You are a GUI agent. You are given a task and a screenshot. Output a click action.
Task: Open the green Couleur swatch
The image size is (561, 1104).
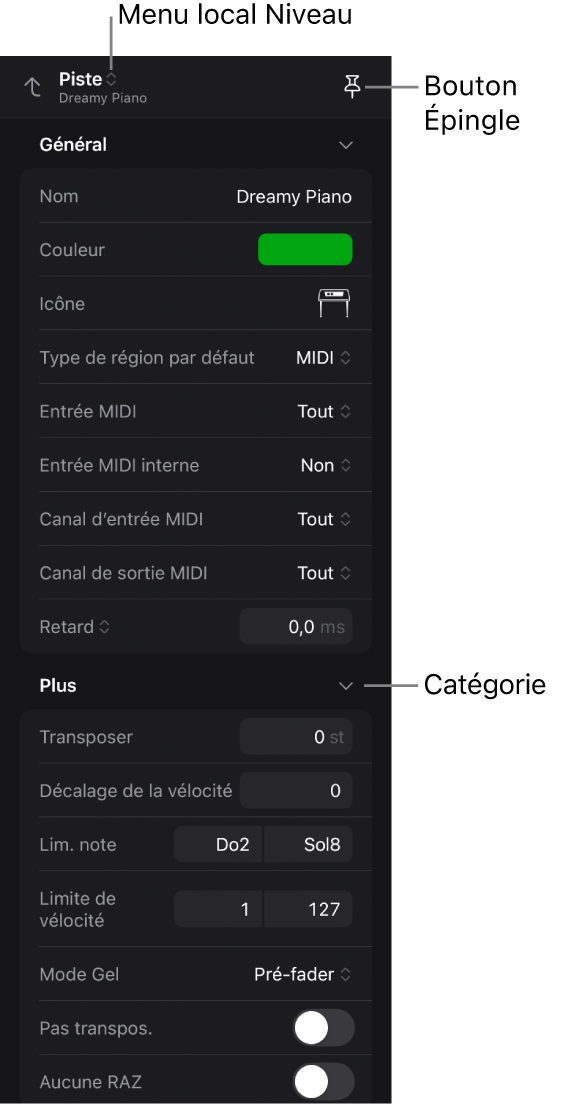[305, 249]
